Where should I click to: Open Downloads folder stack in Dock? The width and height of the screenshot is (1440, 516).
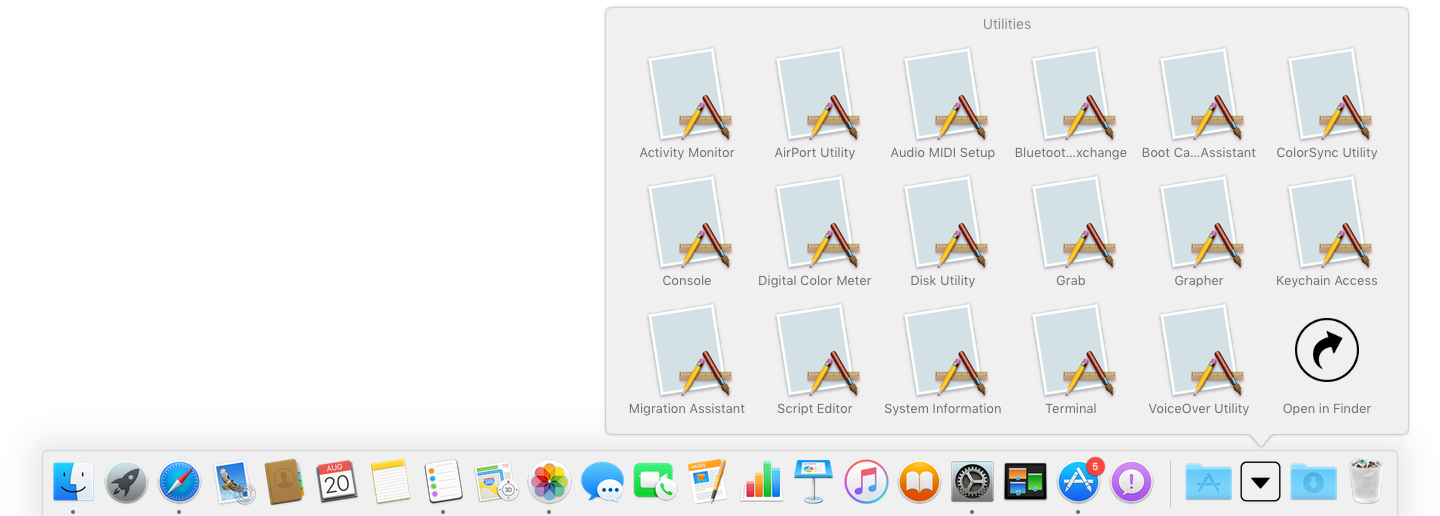point(1313,482)
